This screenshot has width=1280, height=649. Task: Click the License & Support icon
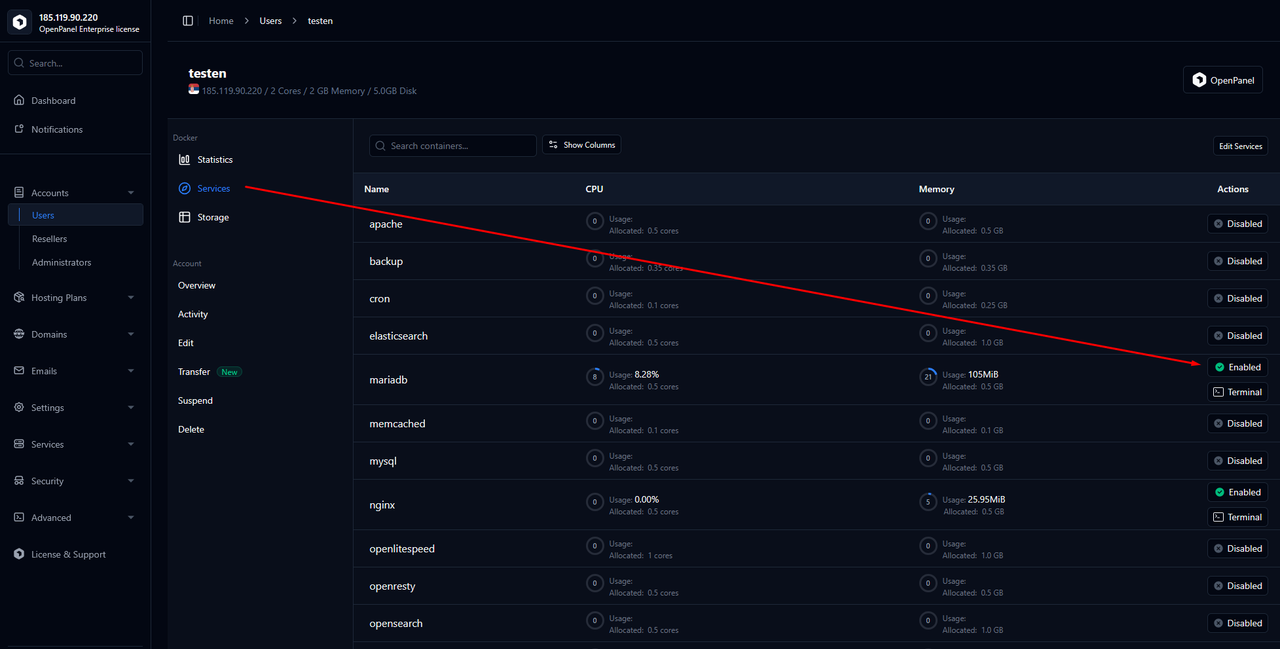pos(19,555)
